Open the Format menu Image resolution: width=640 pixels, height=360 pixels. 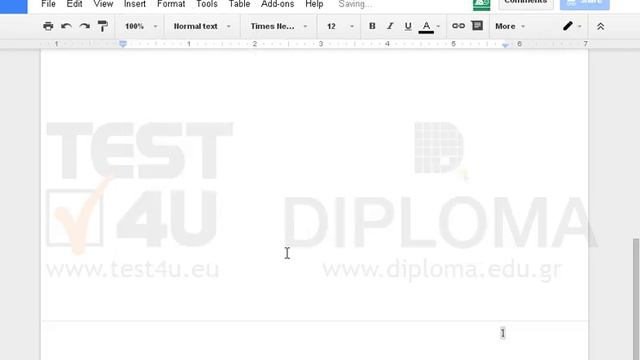click(171, 4)
